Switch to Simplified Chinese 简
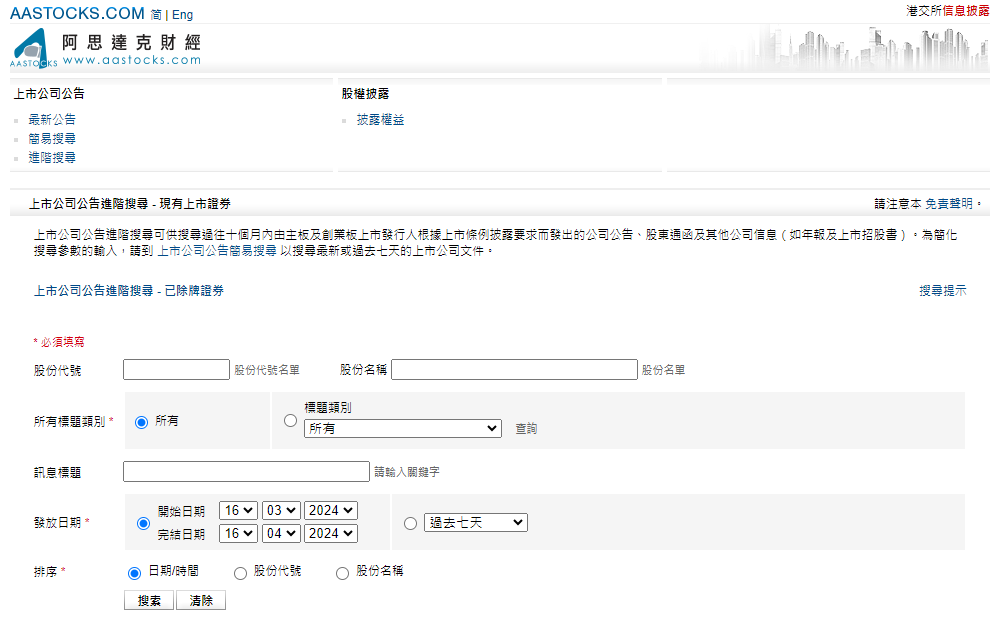The width and height of the screenshot is (1000, 630). pyautogui.click(x=156, y=15)
